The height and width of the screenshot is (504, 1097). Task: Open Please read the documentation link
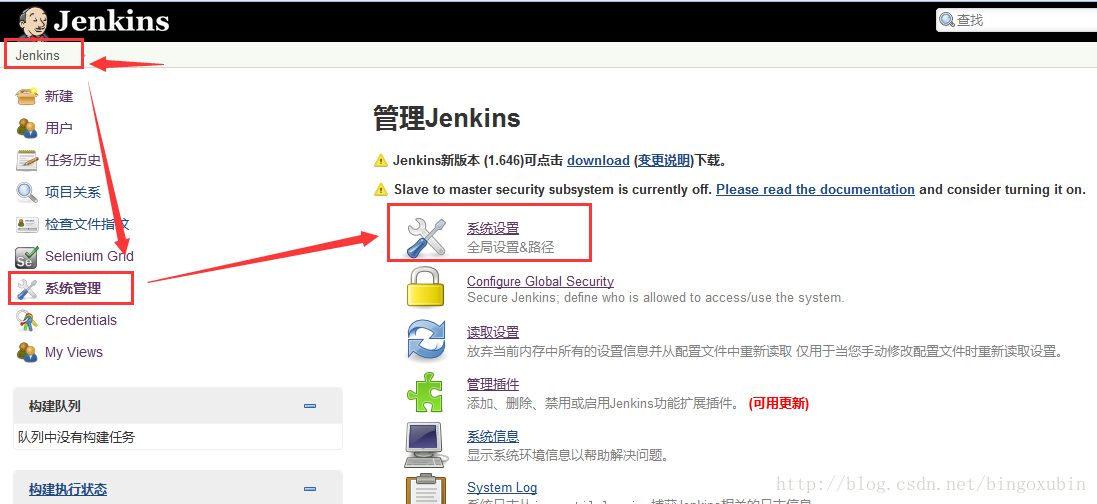[x=815, y=189]
